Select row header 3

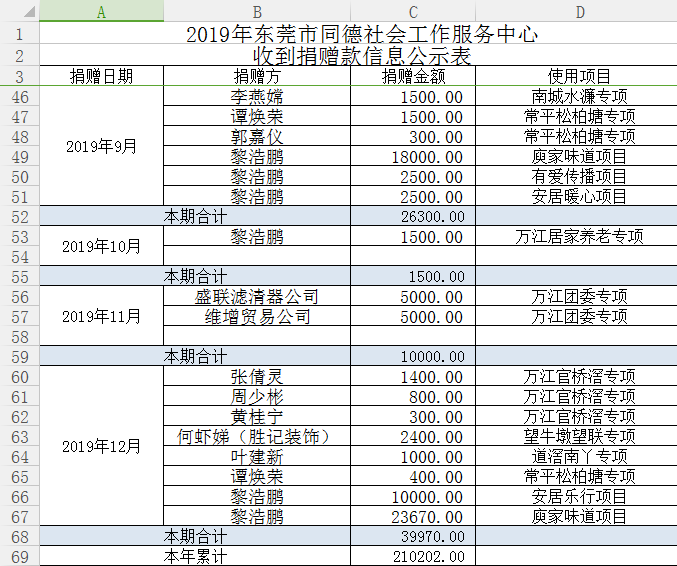[19, 76]
